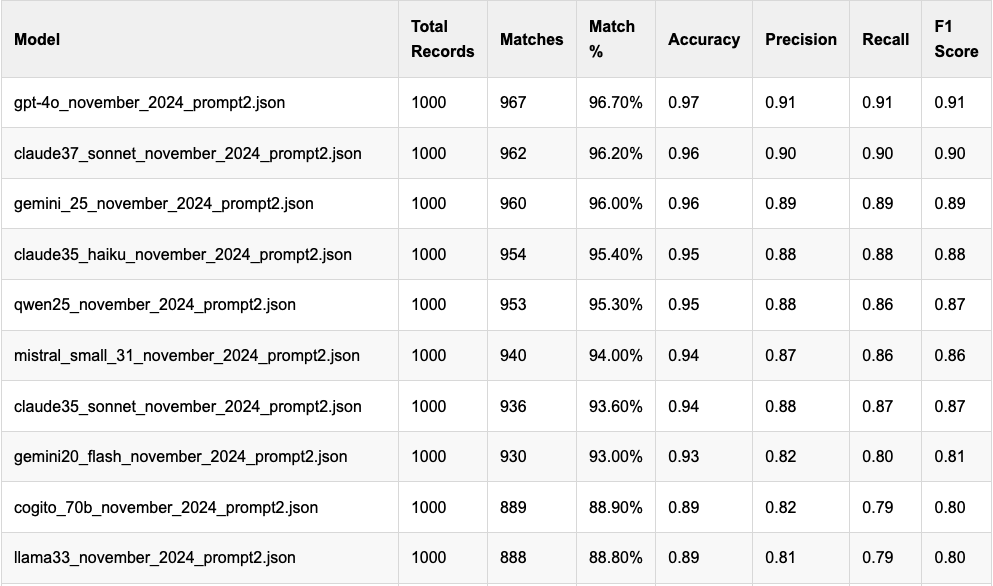
Task: Select the llama33_november_2024_prompt2.json cell
Action: [x=155, y=557]
